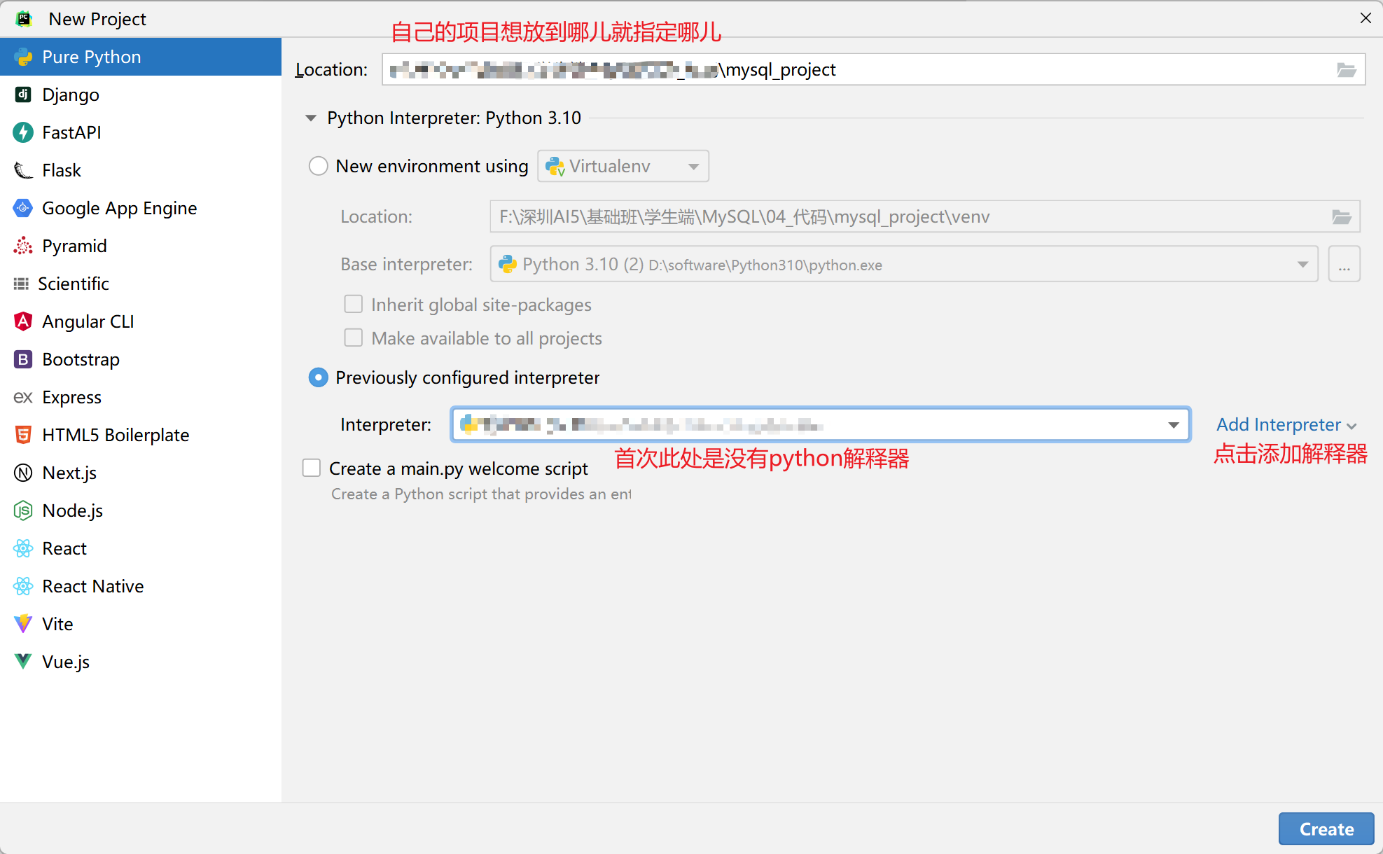
Task: Close the New Project dialog
Action: pos(1365,18)
